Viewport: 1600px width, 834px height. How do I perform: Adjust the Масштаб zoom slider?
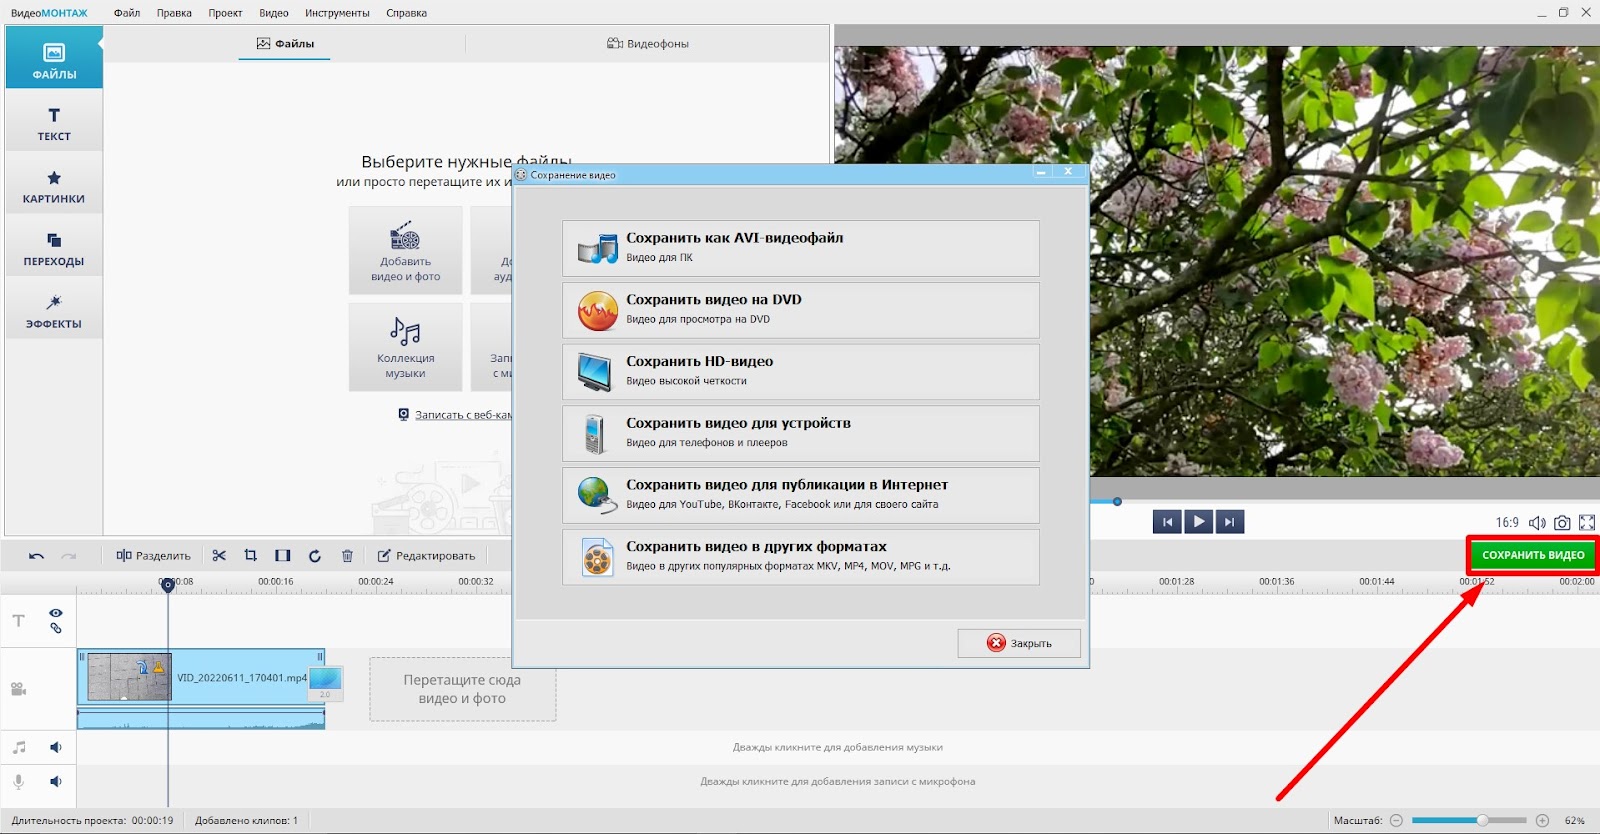(x=1482, y=820)
